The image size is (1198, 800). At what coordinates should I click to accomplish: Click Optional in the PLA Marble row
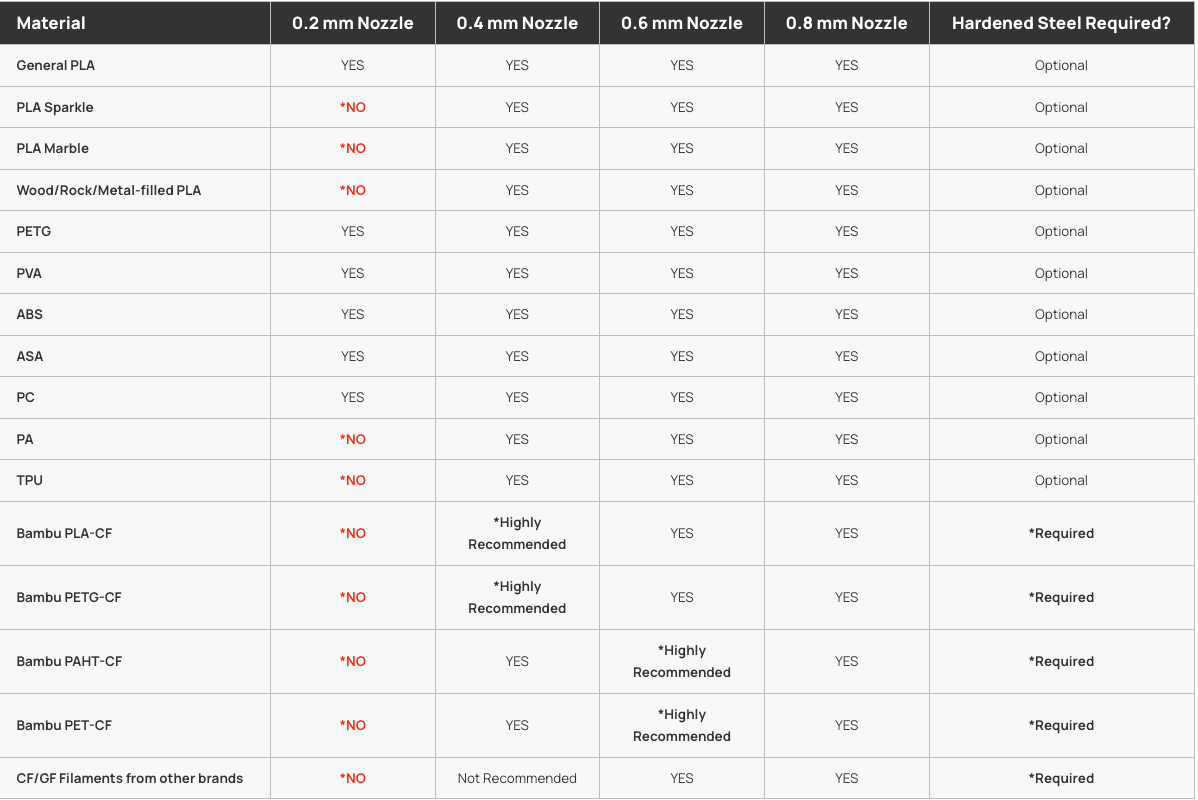point(1061,148)
